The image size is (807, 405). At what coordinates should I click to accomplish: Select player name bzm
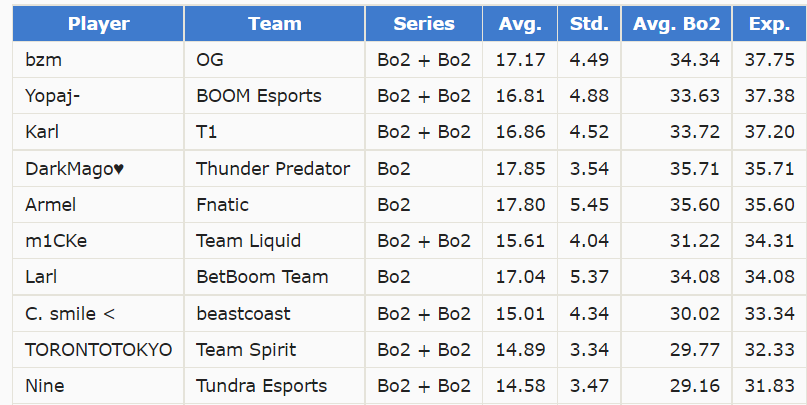point(42,60)
